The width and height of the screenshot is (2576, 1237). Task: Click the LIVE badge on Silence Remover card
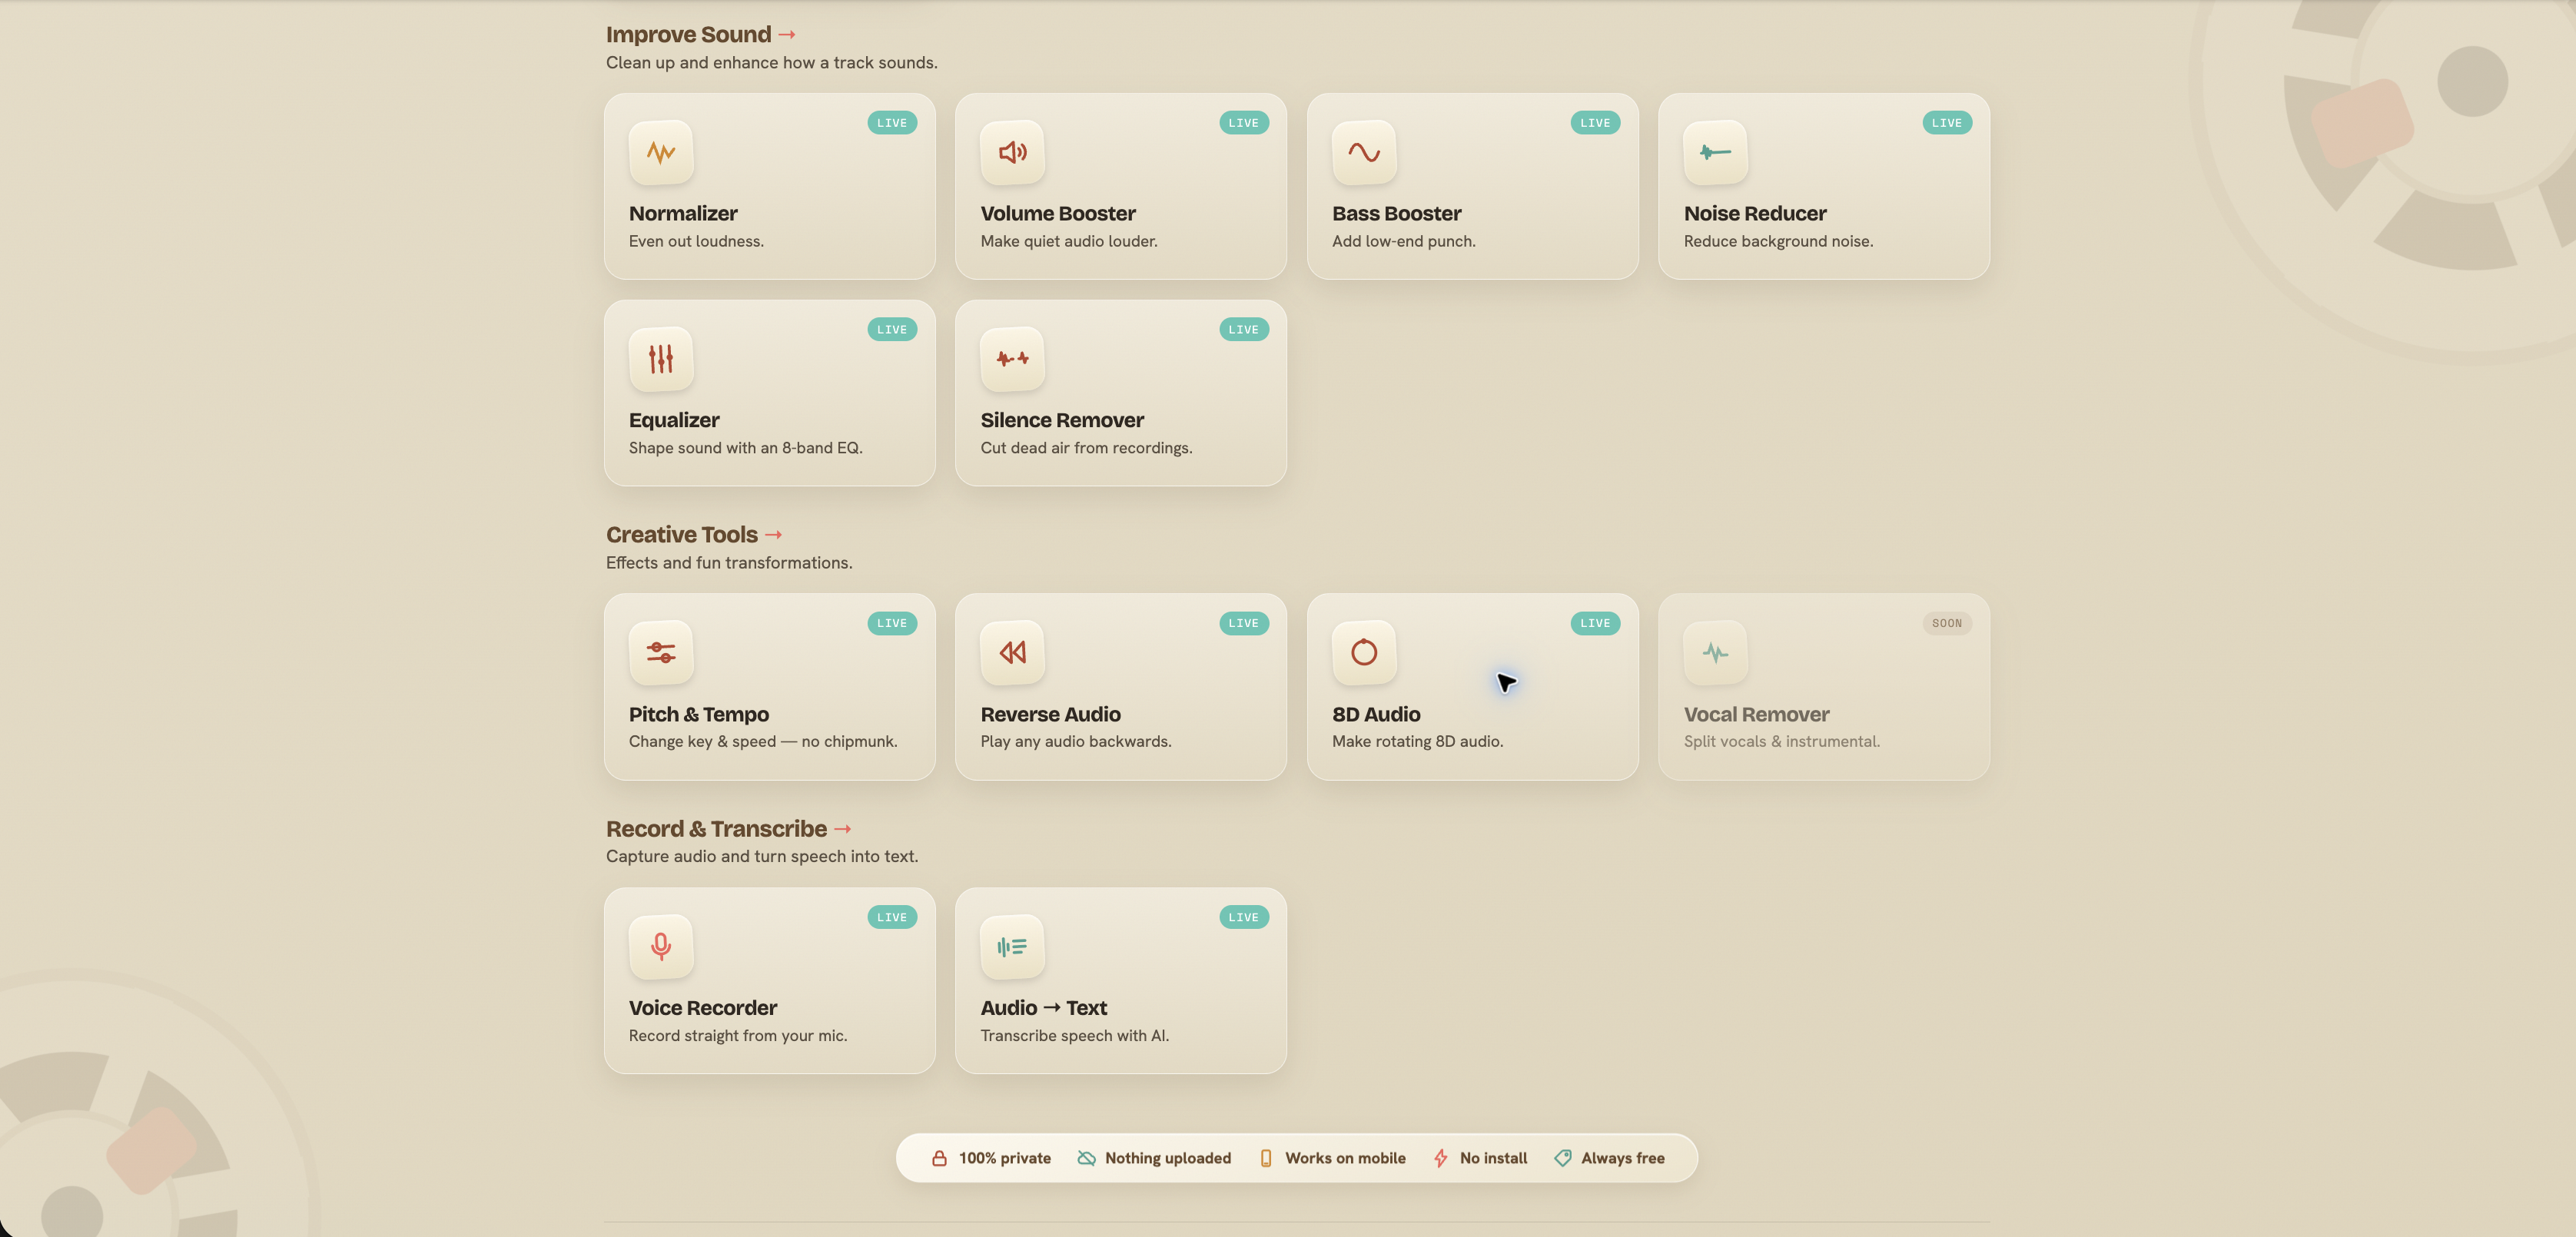(1243, 329)
